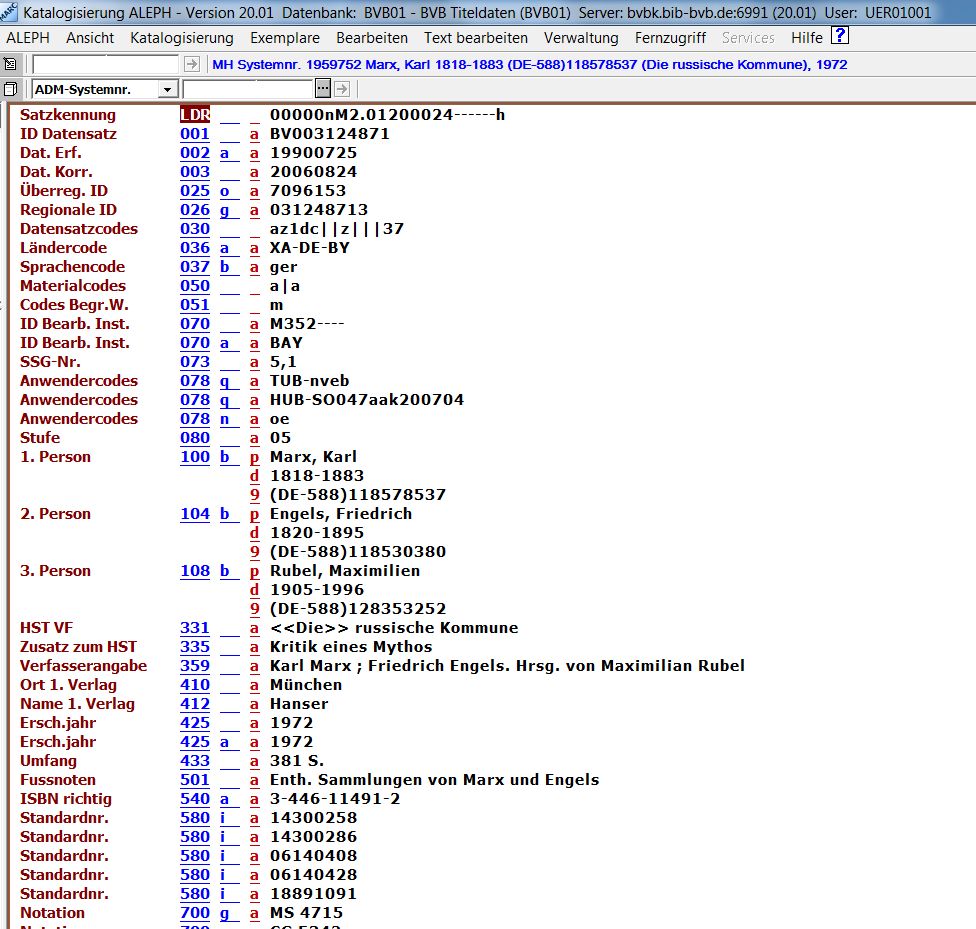The image size is (976, 929).
Task: Expand the ADM-Systemnr. dropdown
Action: (x=166, y=89)
